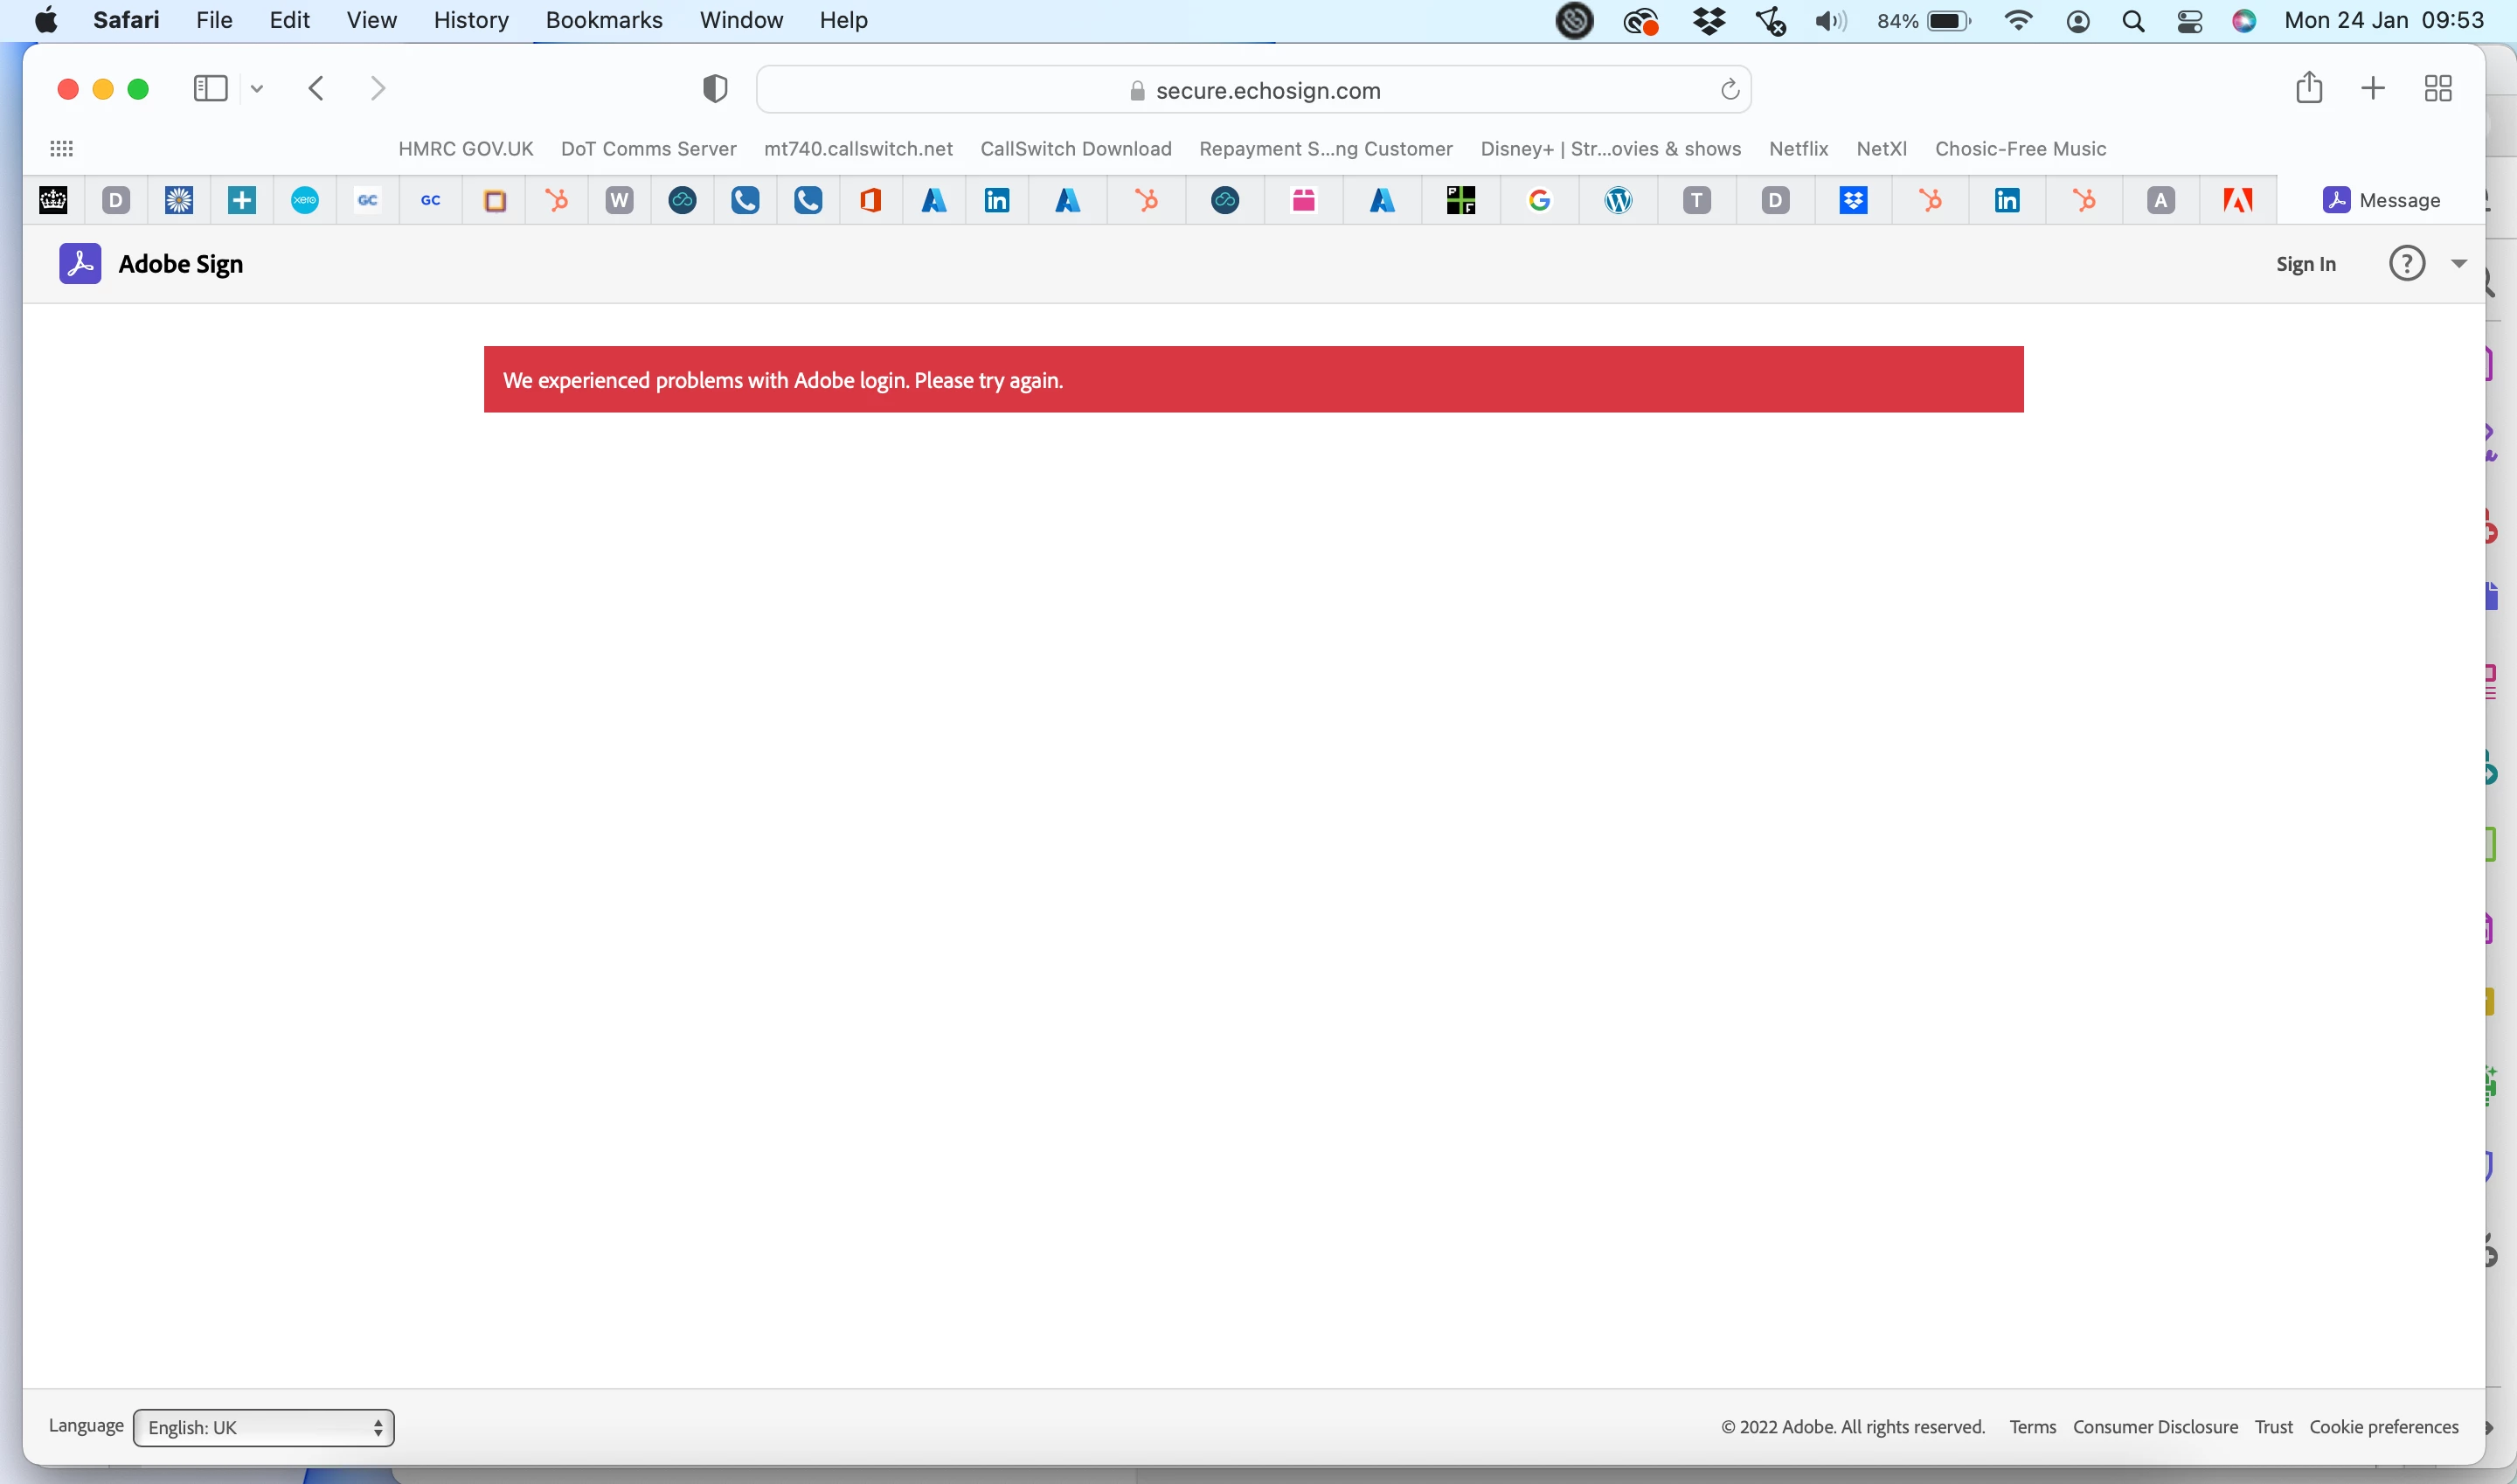
Task: Open sidebar chevron dropdown menu
Action: (x=257, y=88)
